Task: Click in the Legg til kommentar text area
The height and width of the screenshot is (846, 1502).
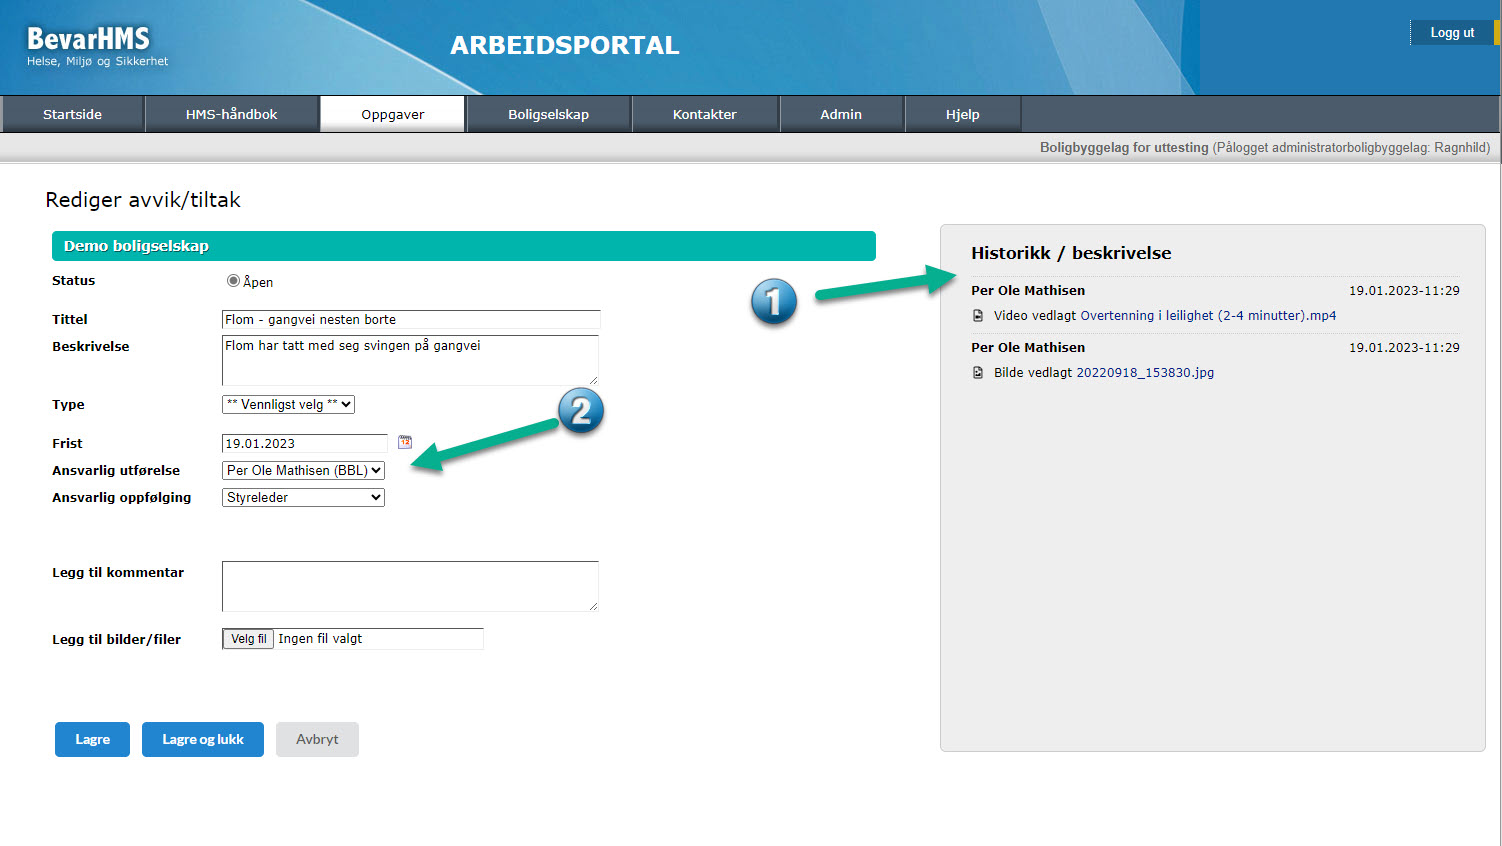Action: 410,586
